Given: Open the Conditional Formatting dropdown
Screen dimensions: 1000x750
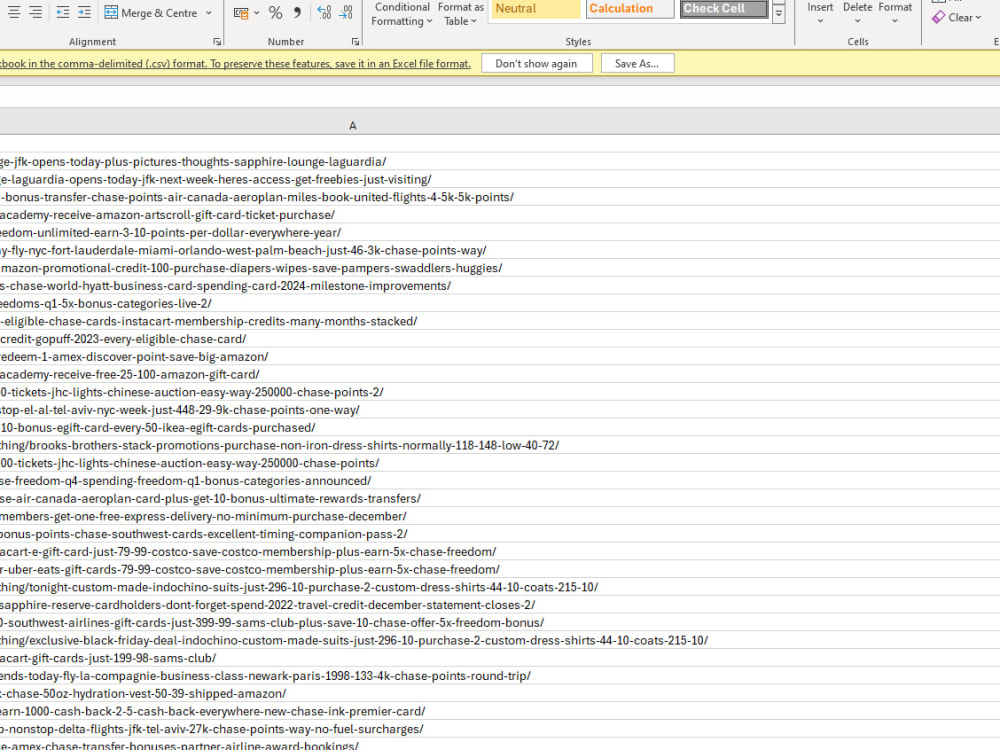Looking at the screenshot, I should [x=401, y=14].
